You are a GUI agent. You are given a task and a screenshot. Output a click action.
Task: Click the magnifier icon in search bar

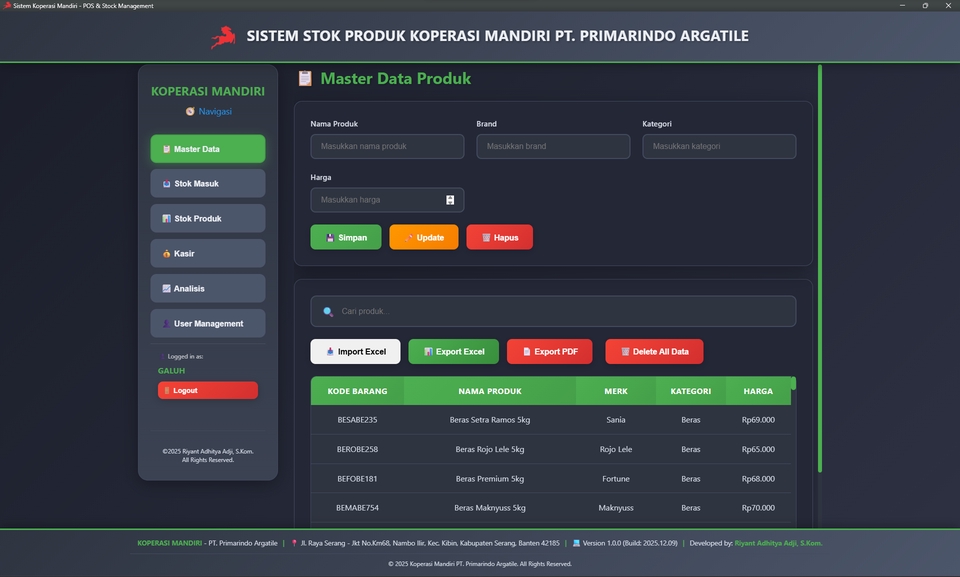coord(328,312)
